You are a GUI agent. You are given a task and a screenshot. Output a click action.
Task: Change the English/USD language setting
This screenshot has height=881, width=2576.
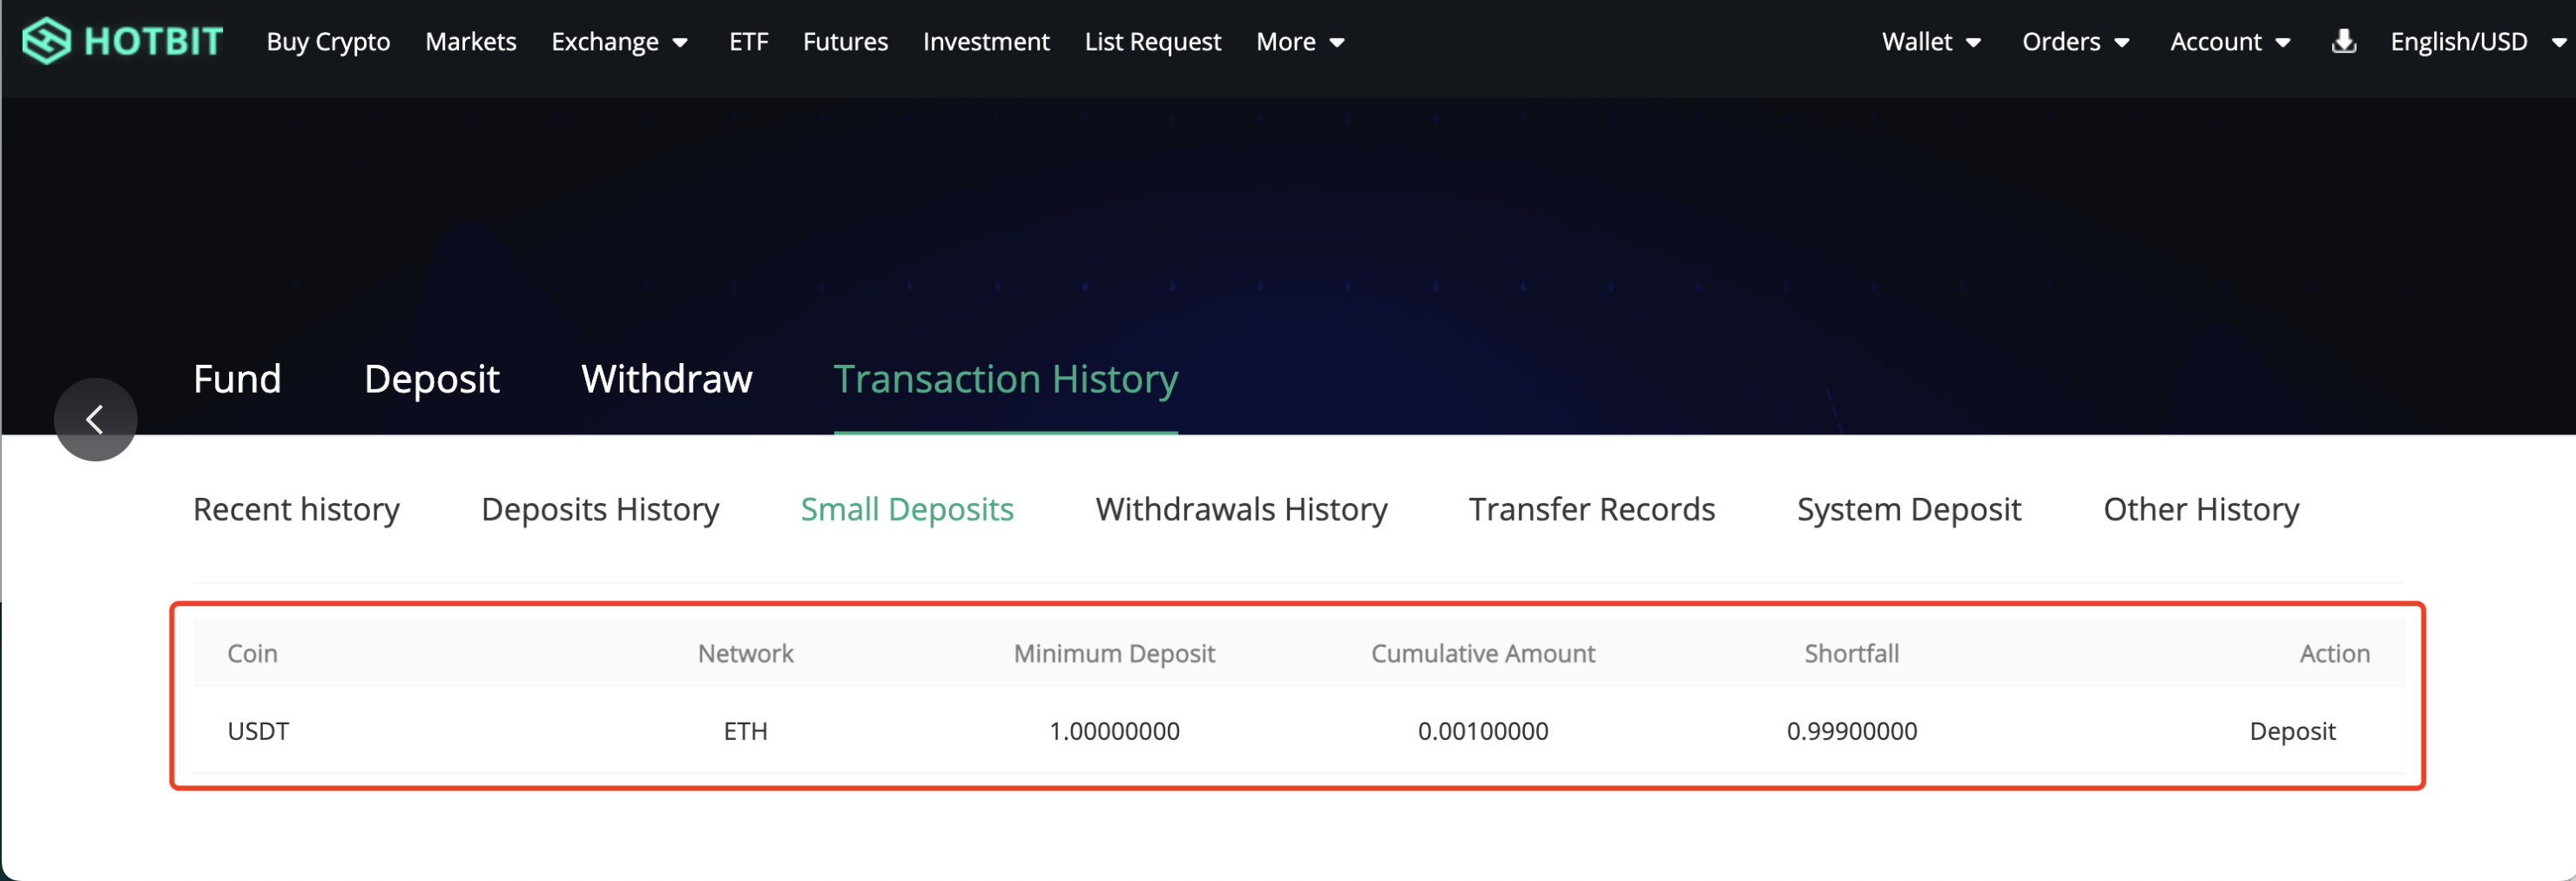coord(2476,42)
